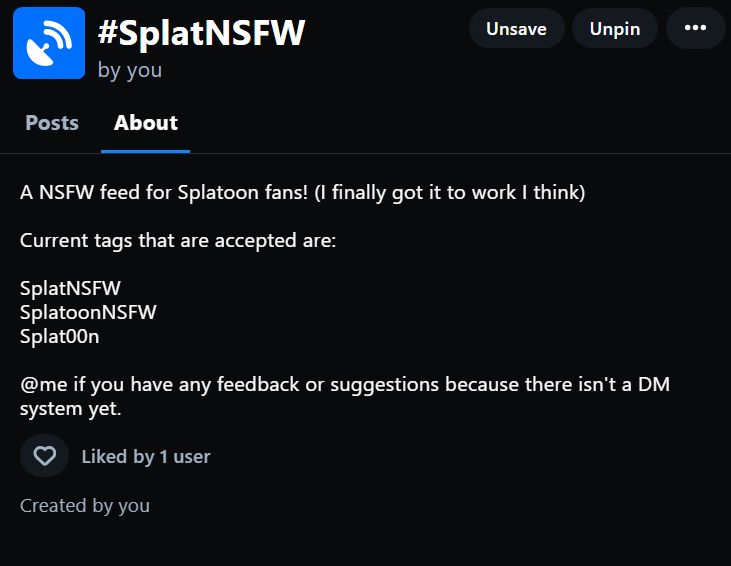Click the 'Current tags that are accepted are:' line
The image size is (731, 566).
coord(178,241)
